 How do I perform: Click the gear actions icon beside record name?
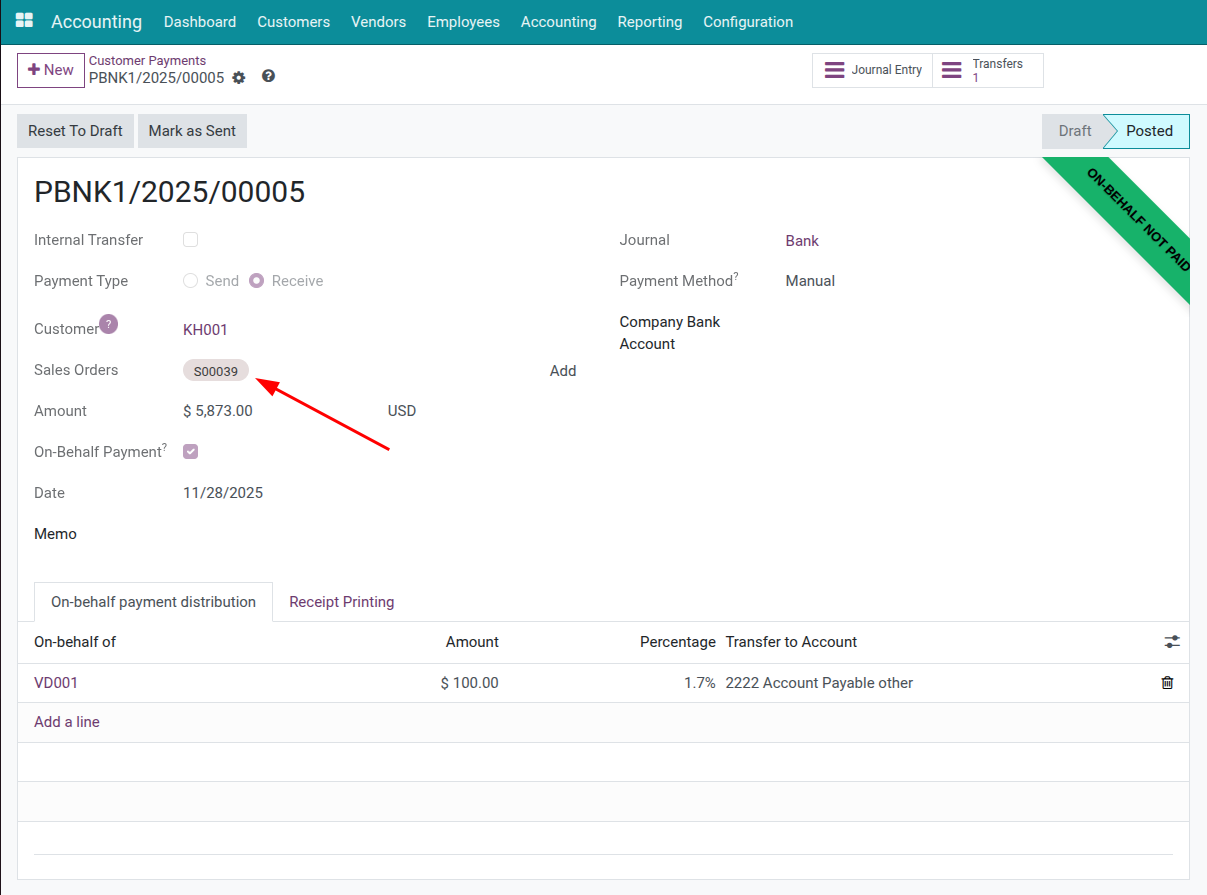point(238,78)
